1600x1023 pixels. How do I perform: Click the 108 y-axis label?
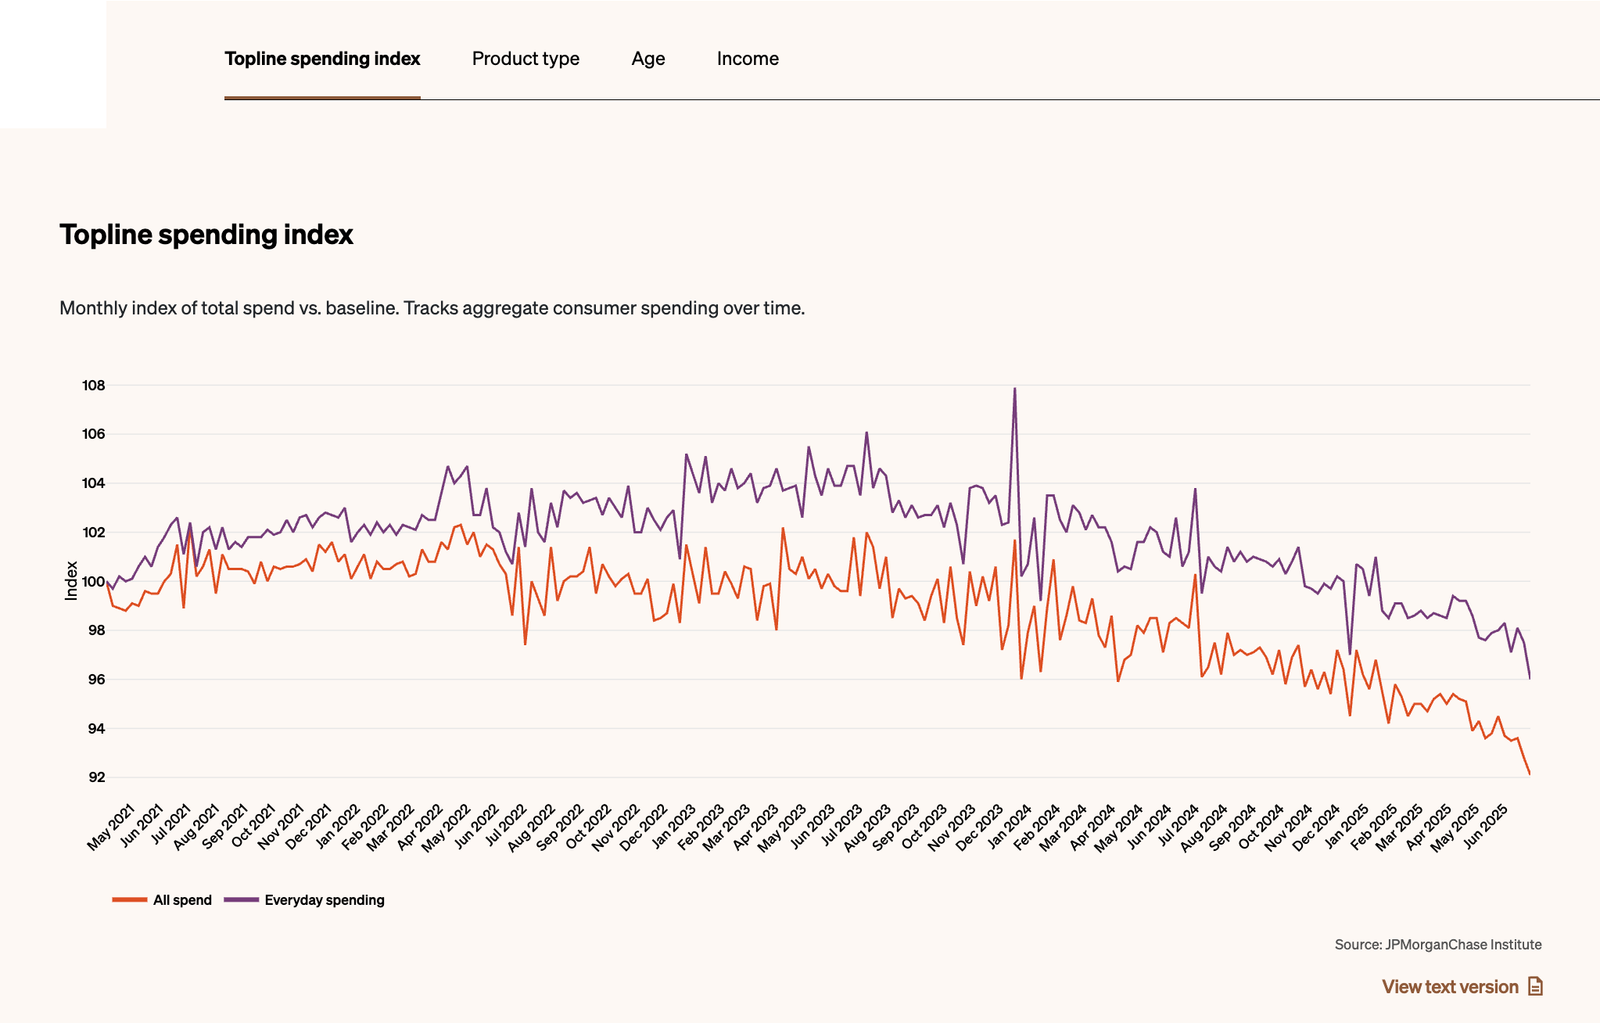coord(93,385)
